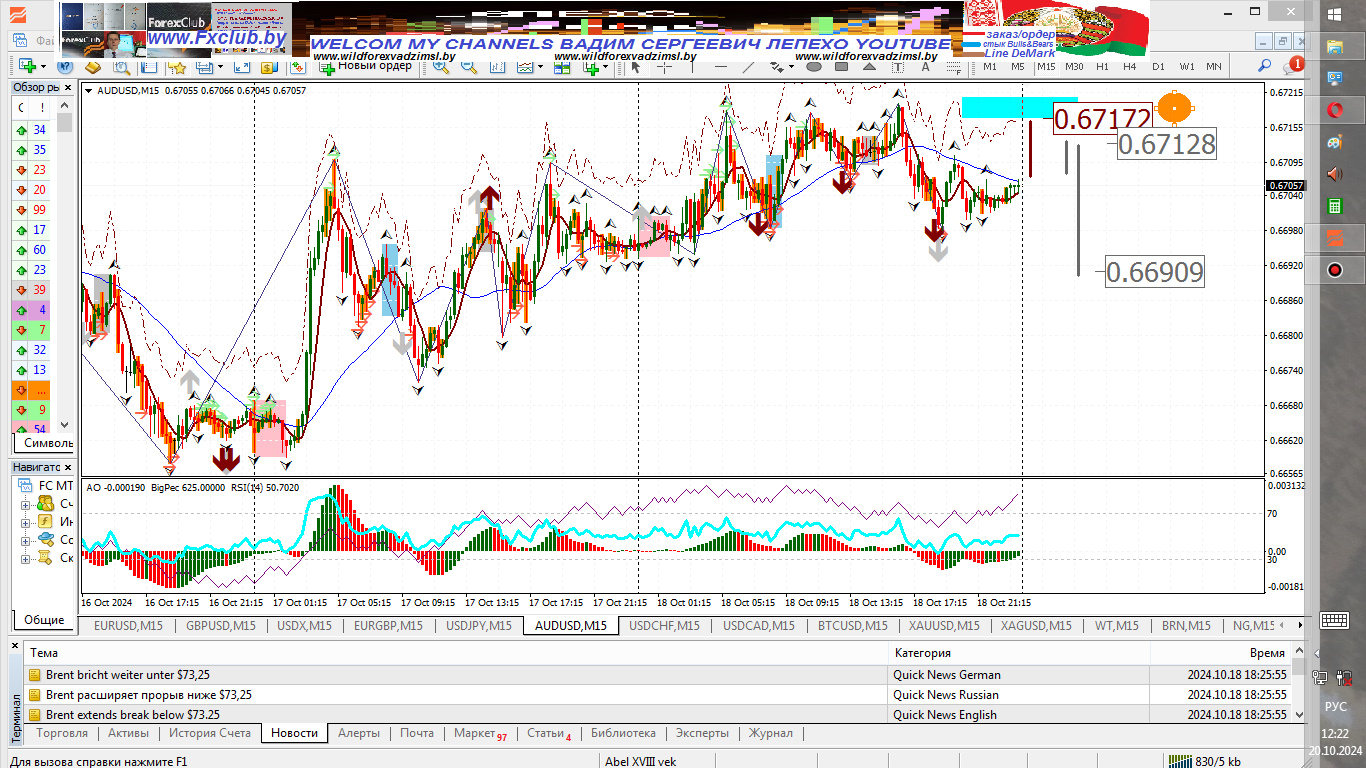Toggle the Navigator star icon

point(178,67)
